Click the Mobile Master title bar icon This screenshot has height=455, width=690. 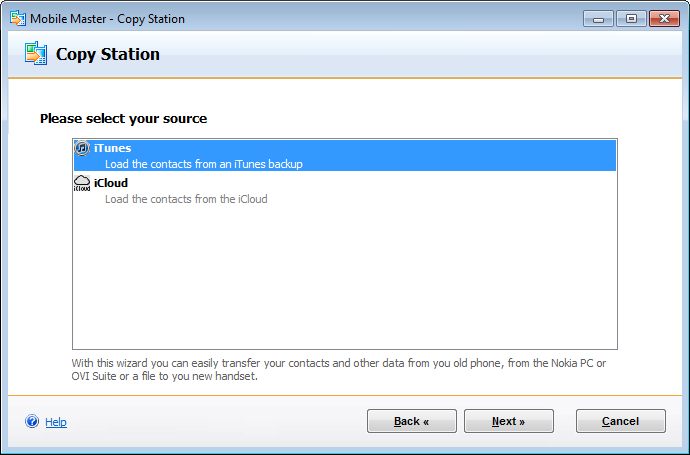17,18
